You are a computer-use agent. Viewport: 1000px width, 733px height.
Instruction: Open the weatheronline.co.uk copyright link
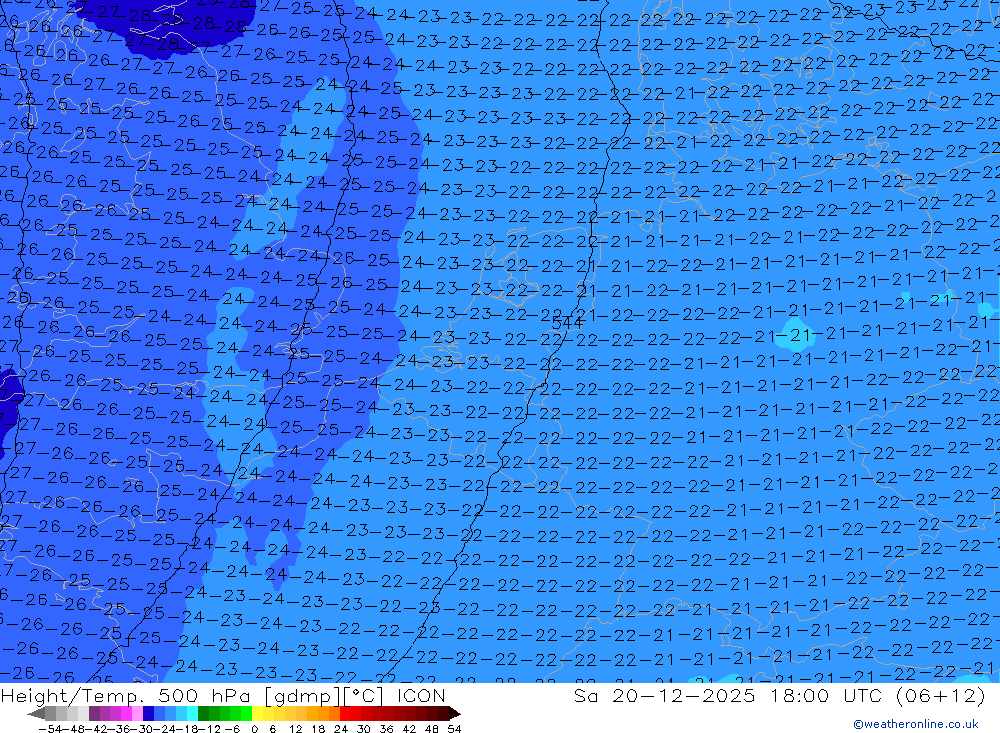coord(916,724)
